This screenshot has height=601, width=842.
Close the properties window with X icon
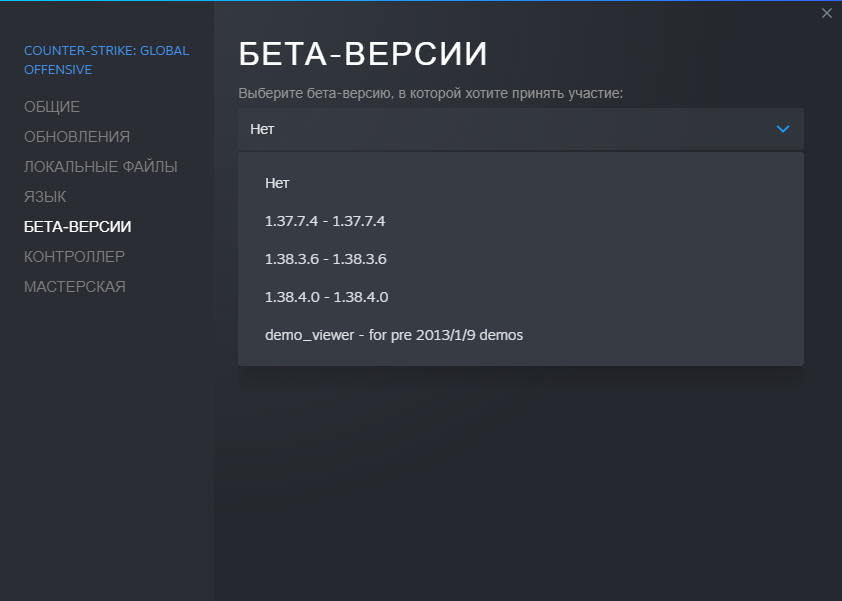click(x=826, y=13)
